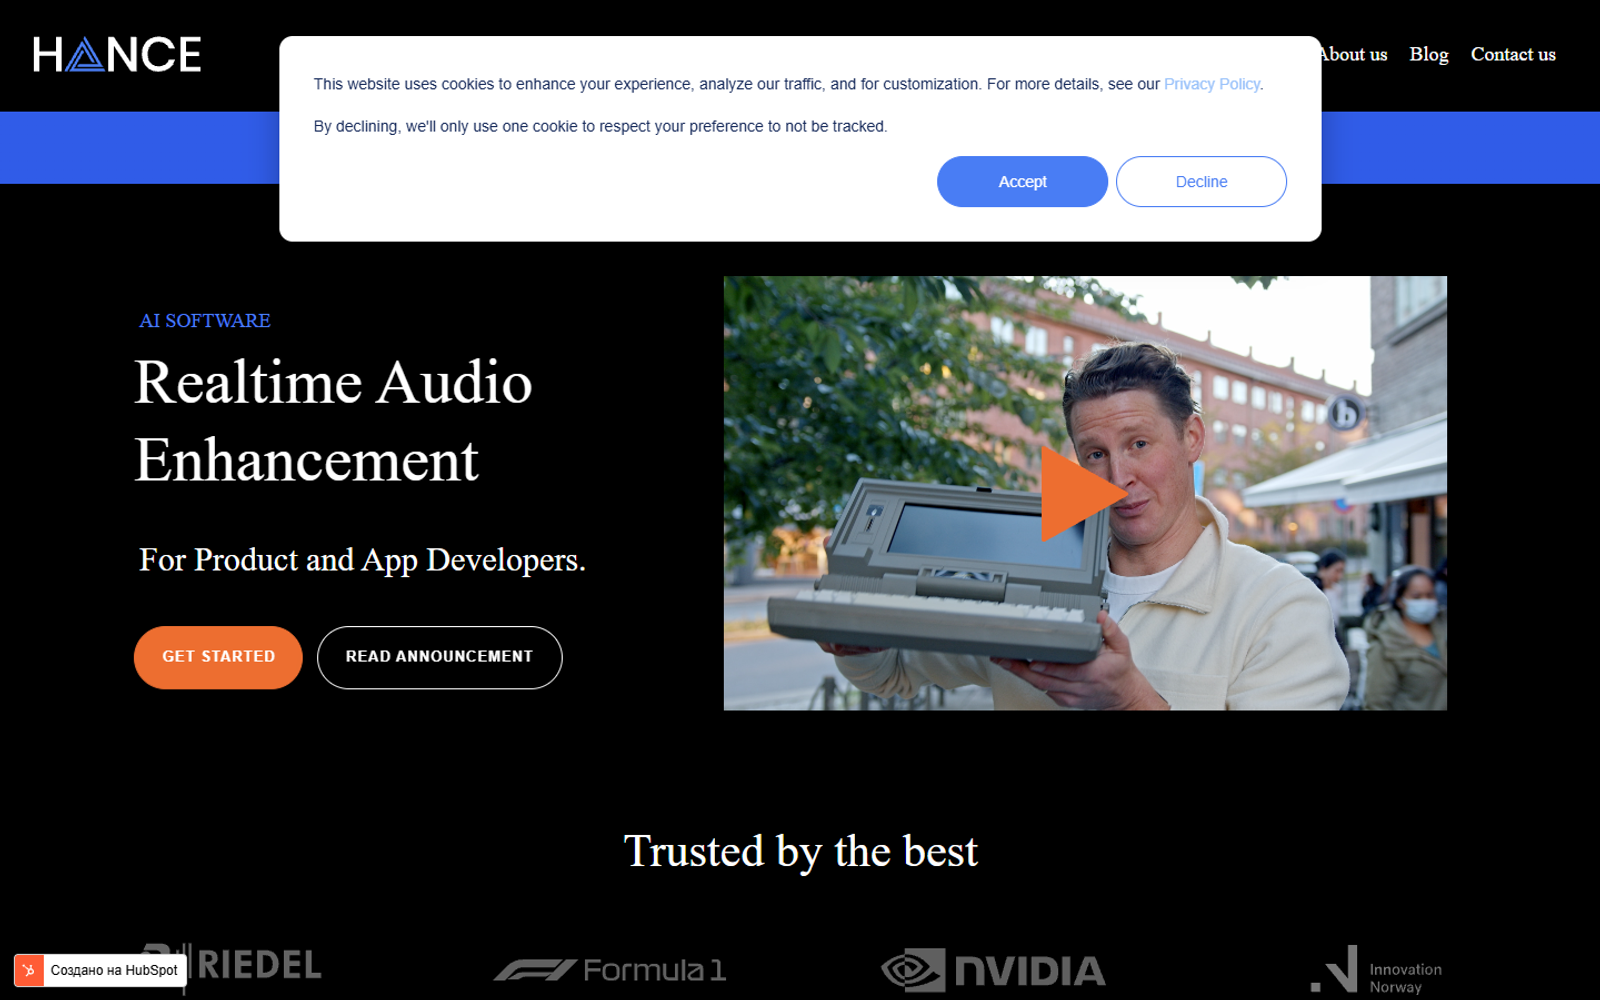The width and height of the screenshot is (1600, 1000).
Task: Go to the Blog page
Action: pos(1429,55)
